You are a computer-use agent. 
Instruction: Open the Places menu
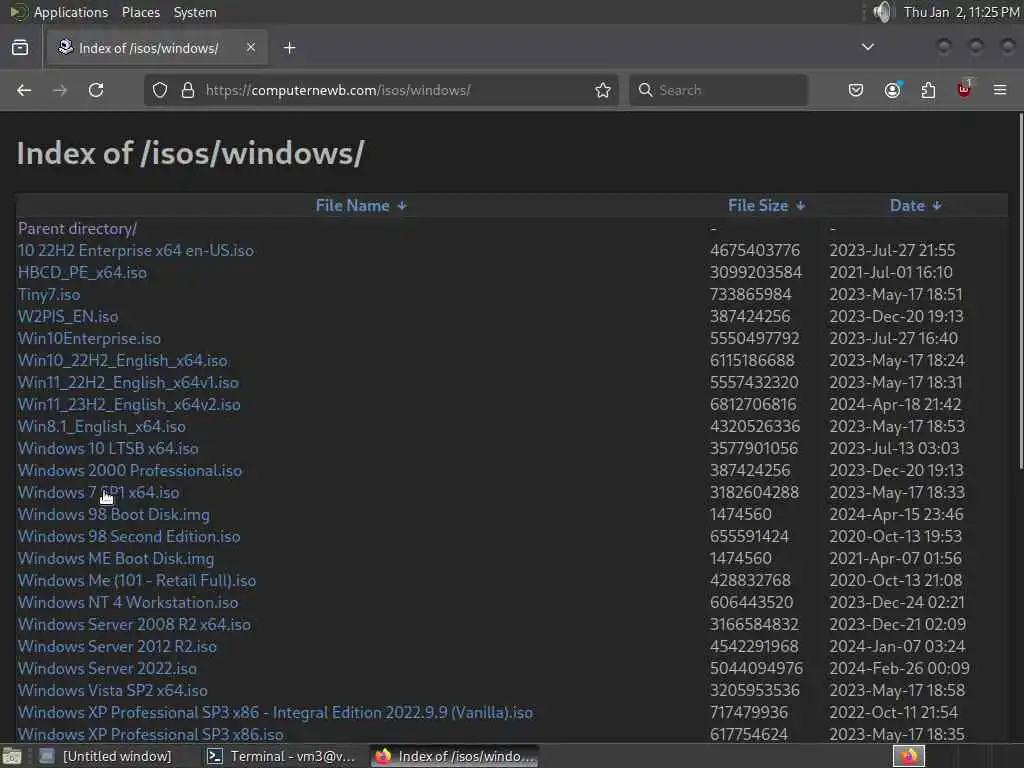pos(140,12)
